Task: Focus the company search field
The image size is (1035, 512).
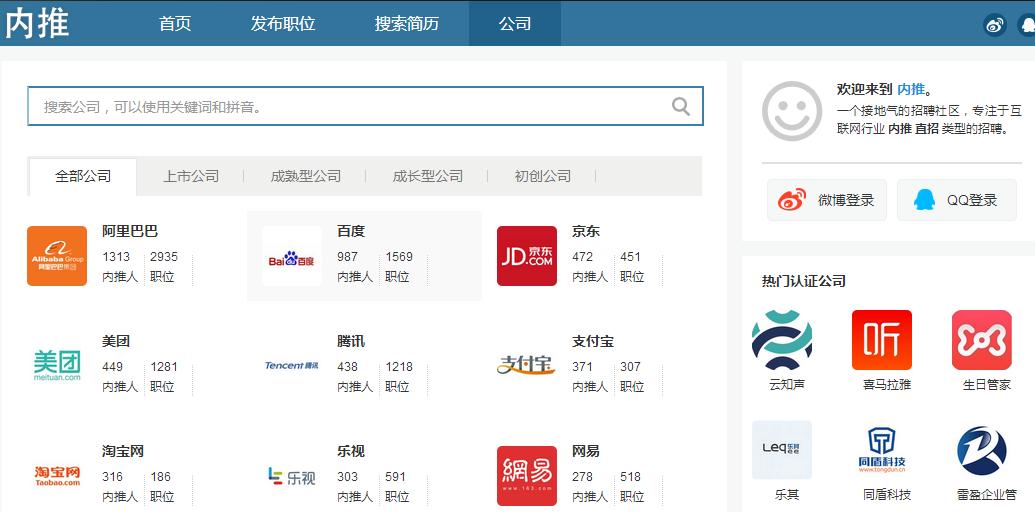Action: 365,106
